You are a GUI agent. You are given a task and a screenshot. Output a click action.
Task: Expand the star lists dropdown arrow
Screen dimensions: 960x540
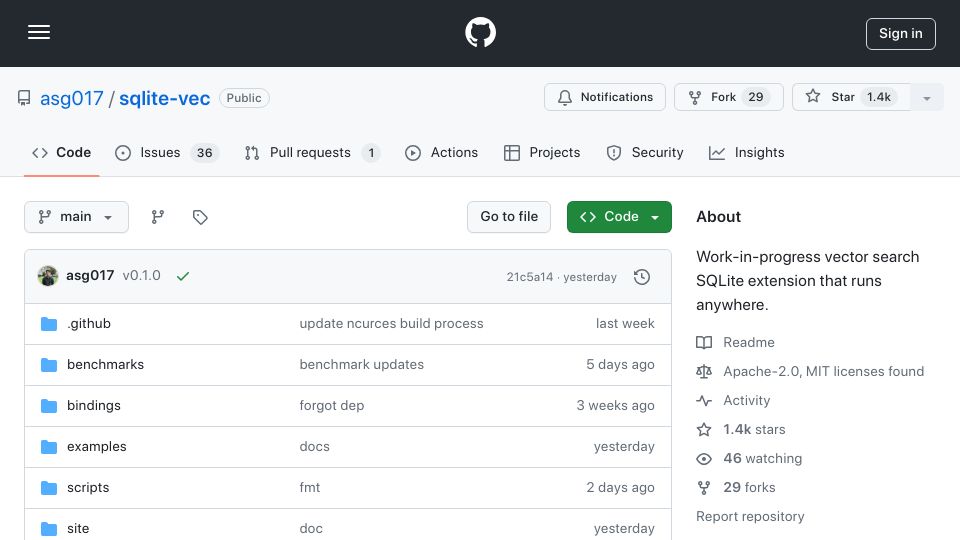pos(927,98)
